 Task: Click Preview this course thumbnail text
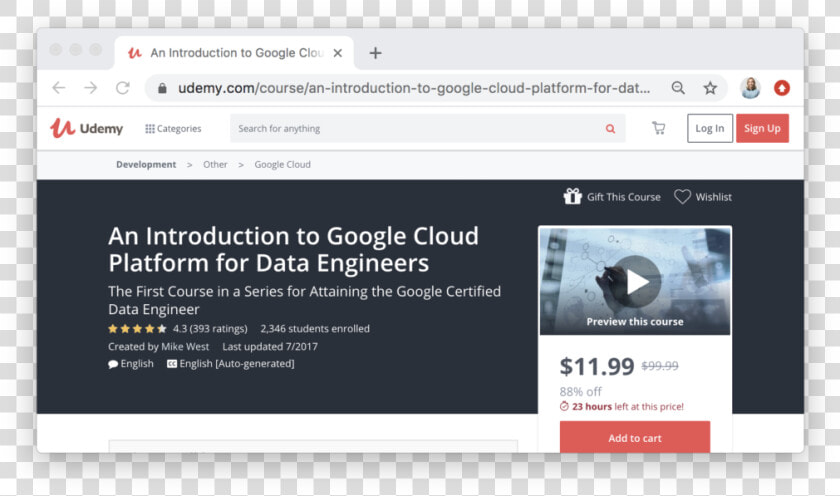(x=635, y=321)
